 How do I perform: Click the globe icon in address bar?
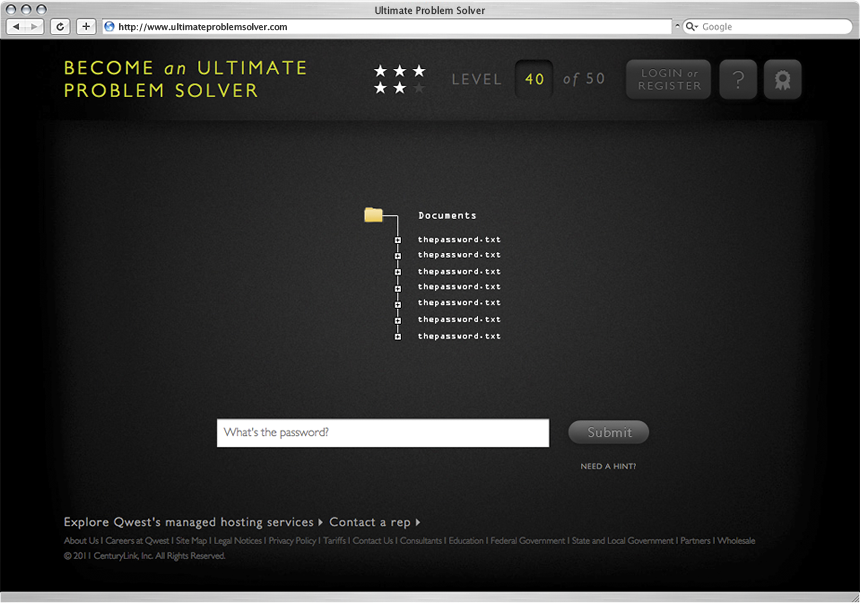[x=109, y=26]
